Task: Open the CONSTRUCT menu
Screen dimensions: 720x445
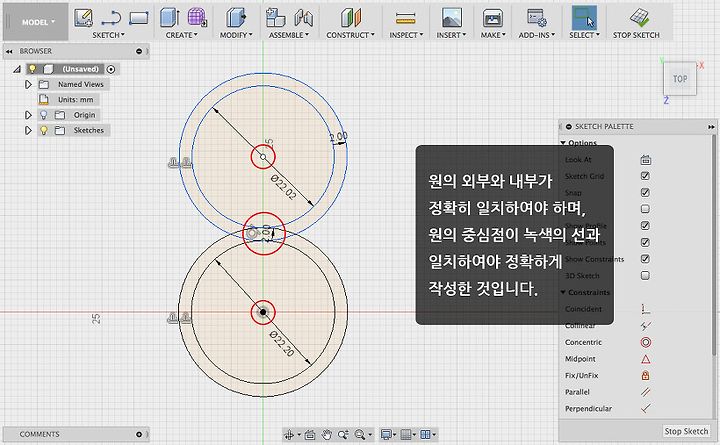Action: point(350,35)
